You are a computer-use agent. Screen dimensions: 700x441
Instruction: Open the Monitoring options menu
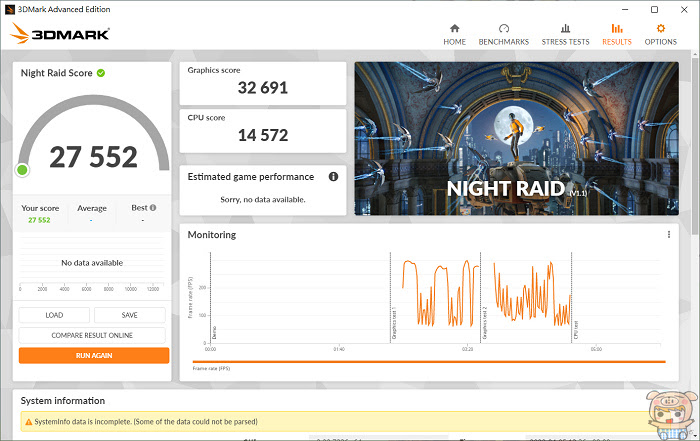click(668, 234)
